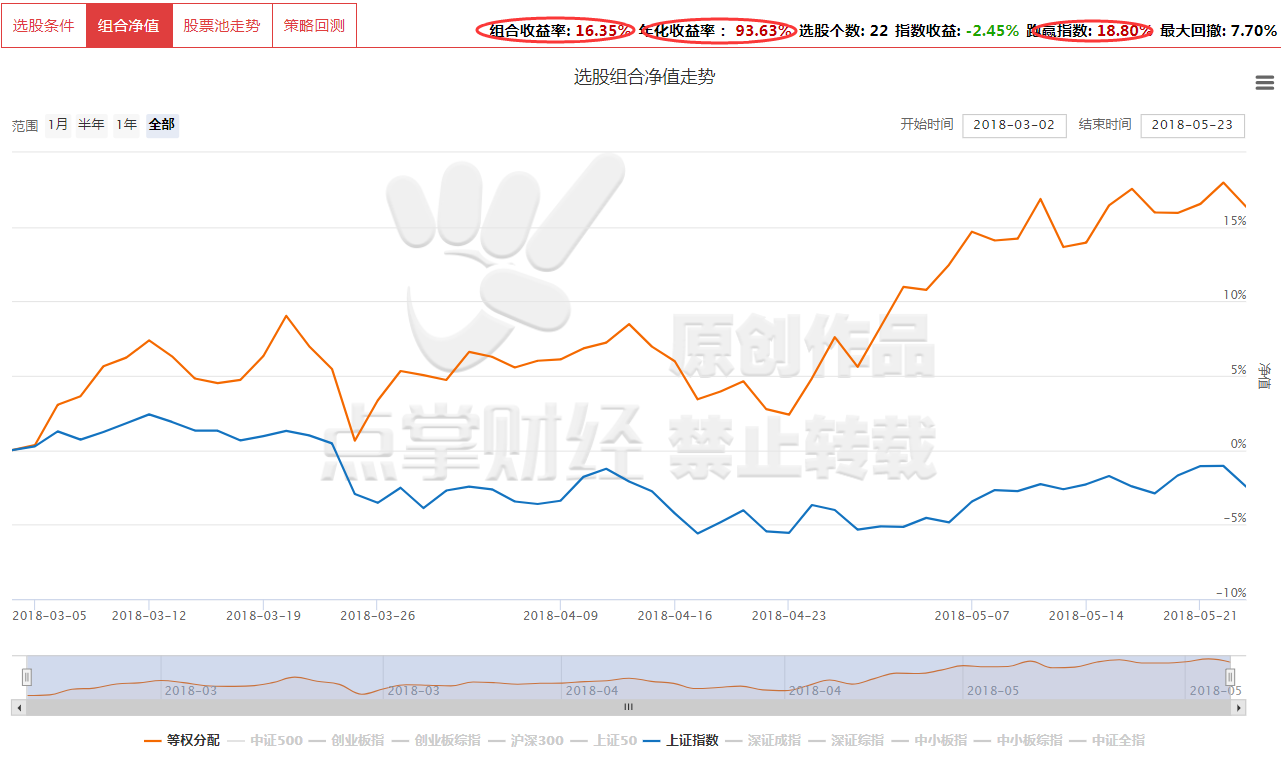Switch to the 选股条件 tab
1281x758 pixels.
click(x=44, y=25)
